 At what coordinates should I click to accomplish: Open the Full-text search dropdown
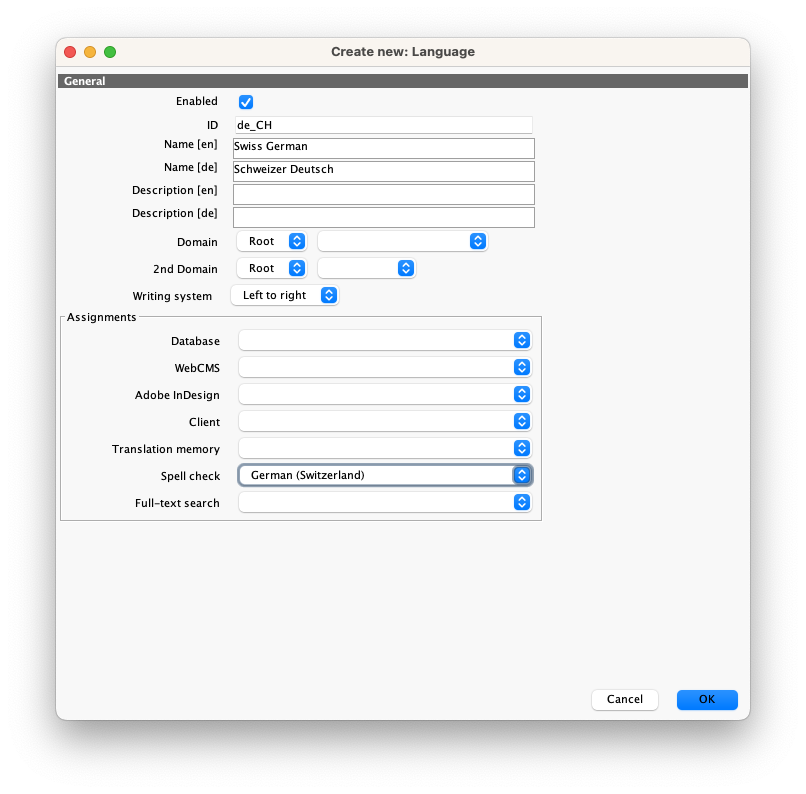point(385,502)
